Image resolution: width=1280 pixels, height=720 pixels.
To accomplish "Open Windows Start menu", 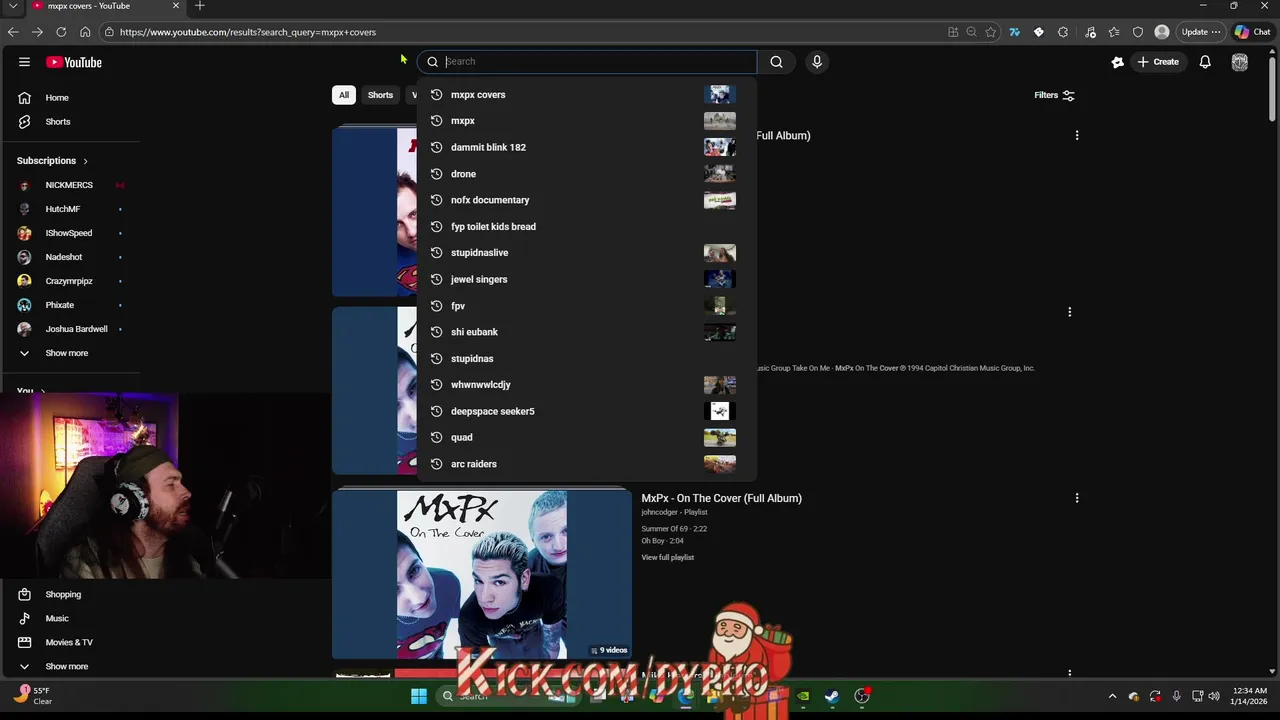I will [x=419, y=696].
